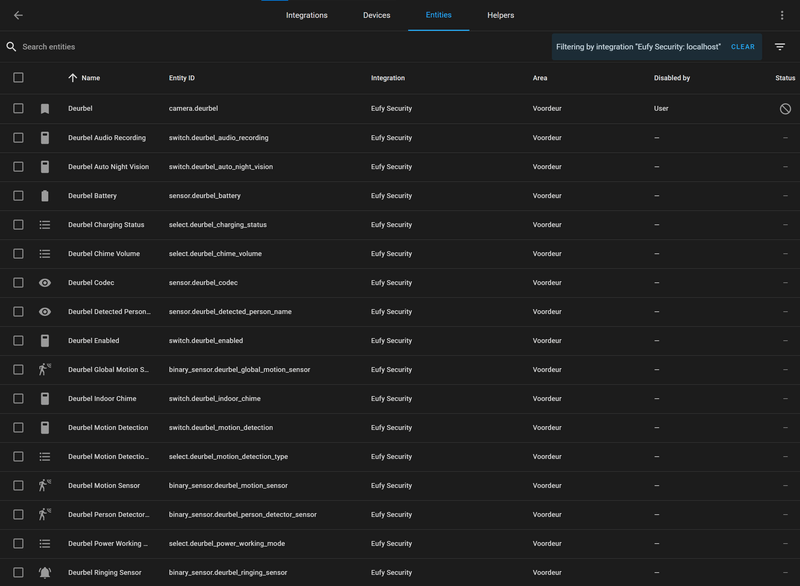Sort by the Area column header
This screenshot has height=586, width=800.
click(540, 78)
